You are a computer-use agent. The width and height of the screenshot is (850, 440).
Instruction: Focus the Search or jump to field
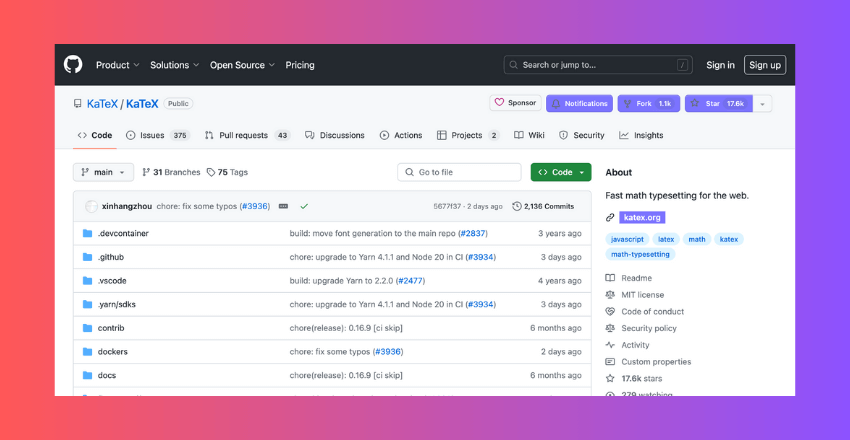pyautogui.click(x=599, y=65)
